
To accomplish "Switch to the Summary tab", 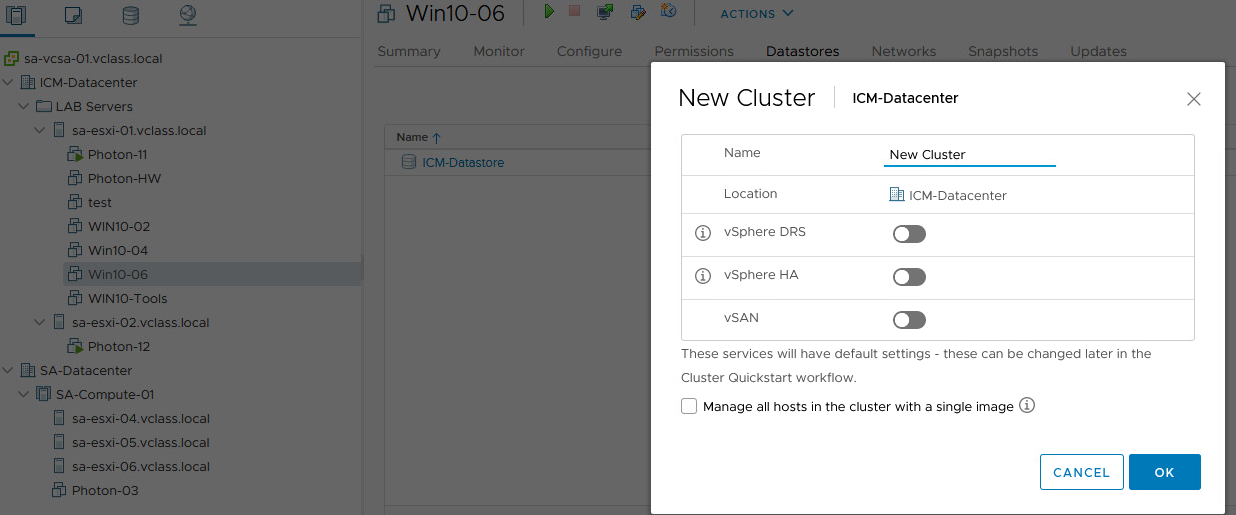I will pyautogui.click(x=409, y=51).
